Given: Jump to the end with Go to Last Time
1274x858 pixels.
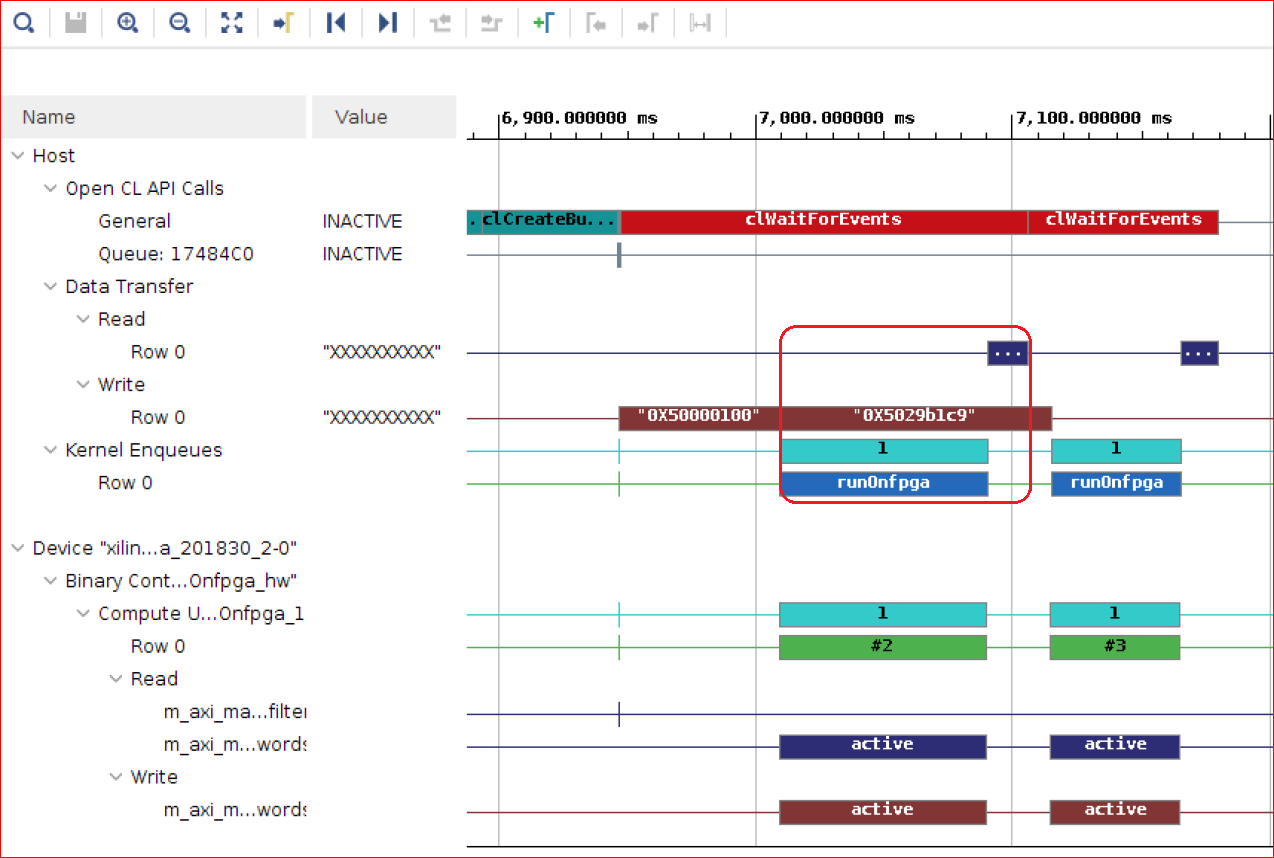Looking at the screenshot, I should [388, 23].
